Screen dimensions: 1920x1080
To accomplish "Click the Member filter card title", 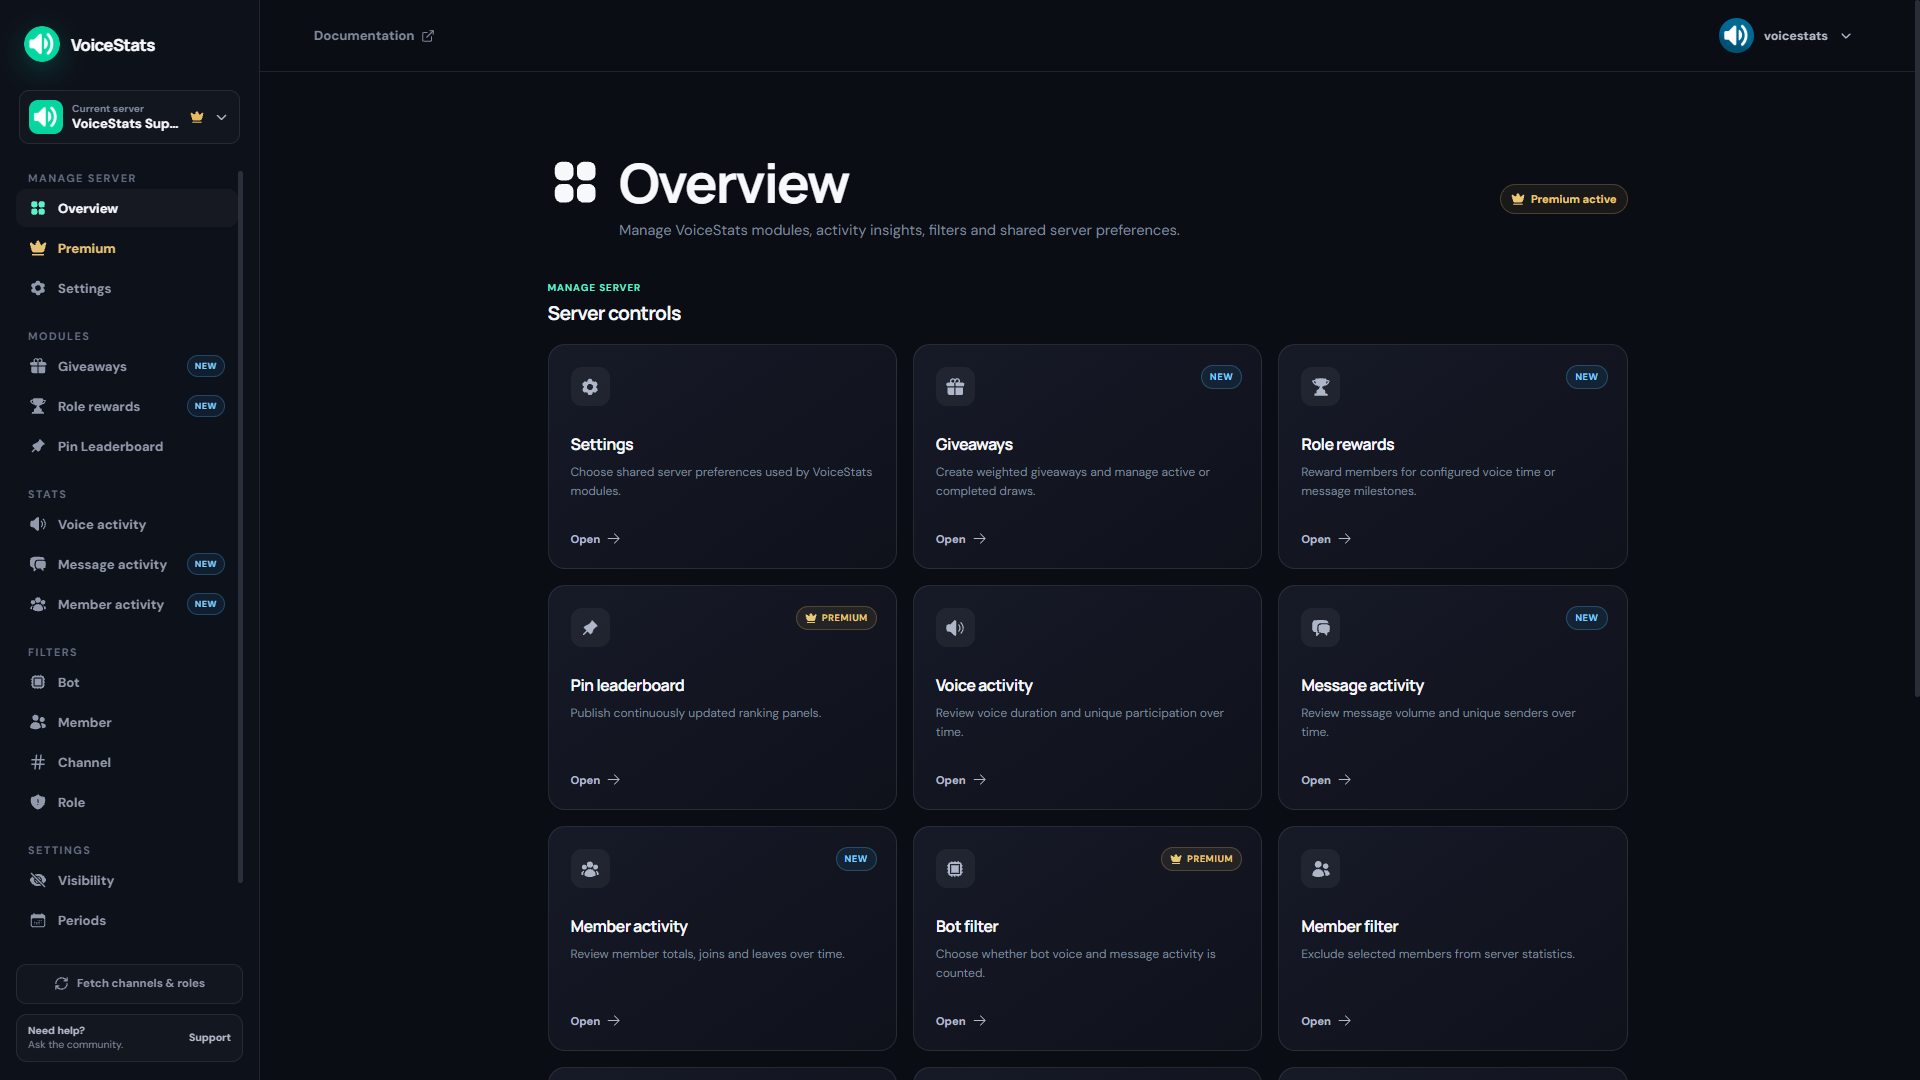I will pos(1349,927).
